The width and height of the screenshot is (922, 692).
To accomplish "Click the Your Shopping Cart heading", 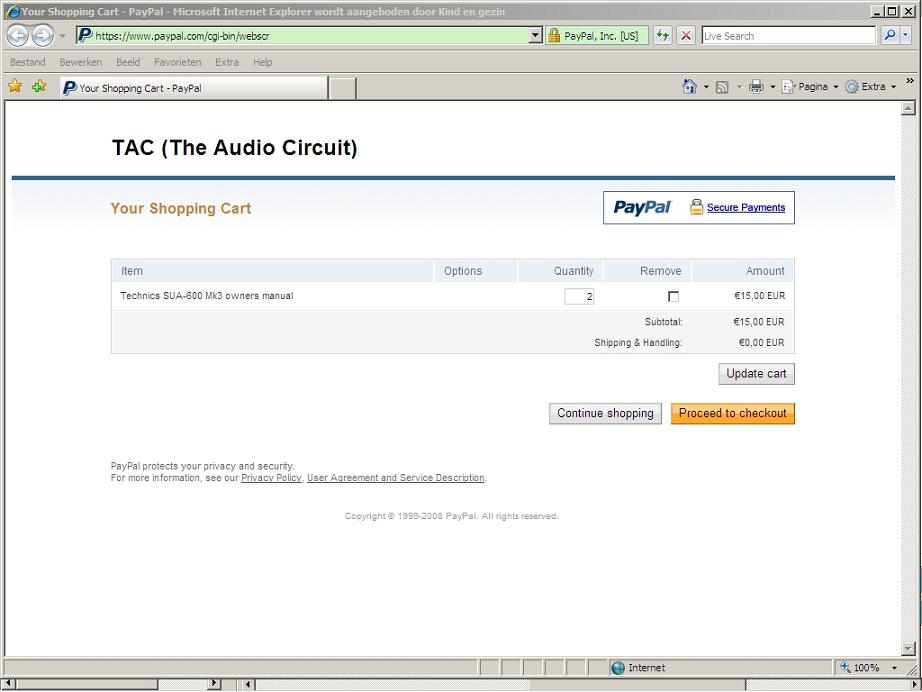I will tap(181, 209).
